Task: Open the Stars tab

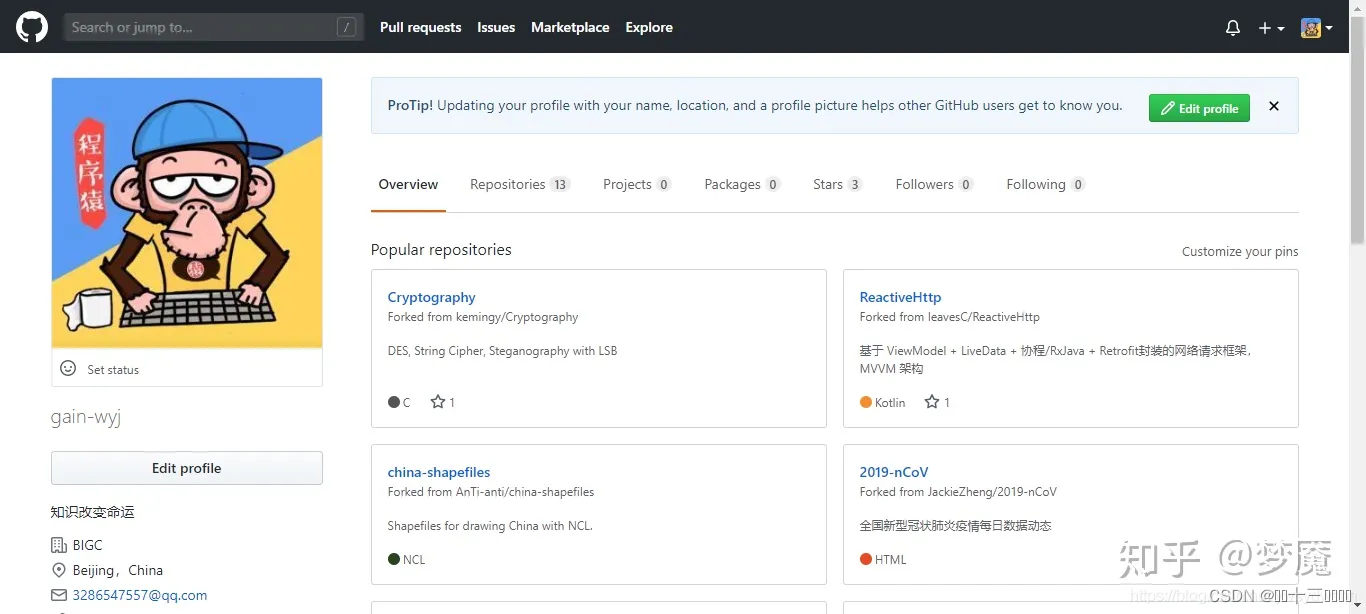Action: [x=837, y=184]
